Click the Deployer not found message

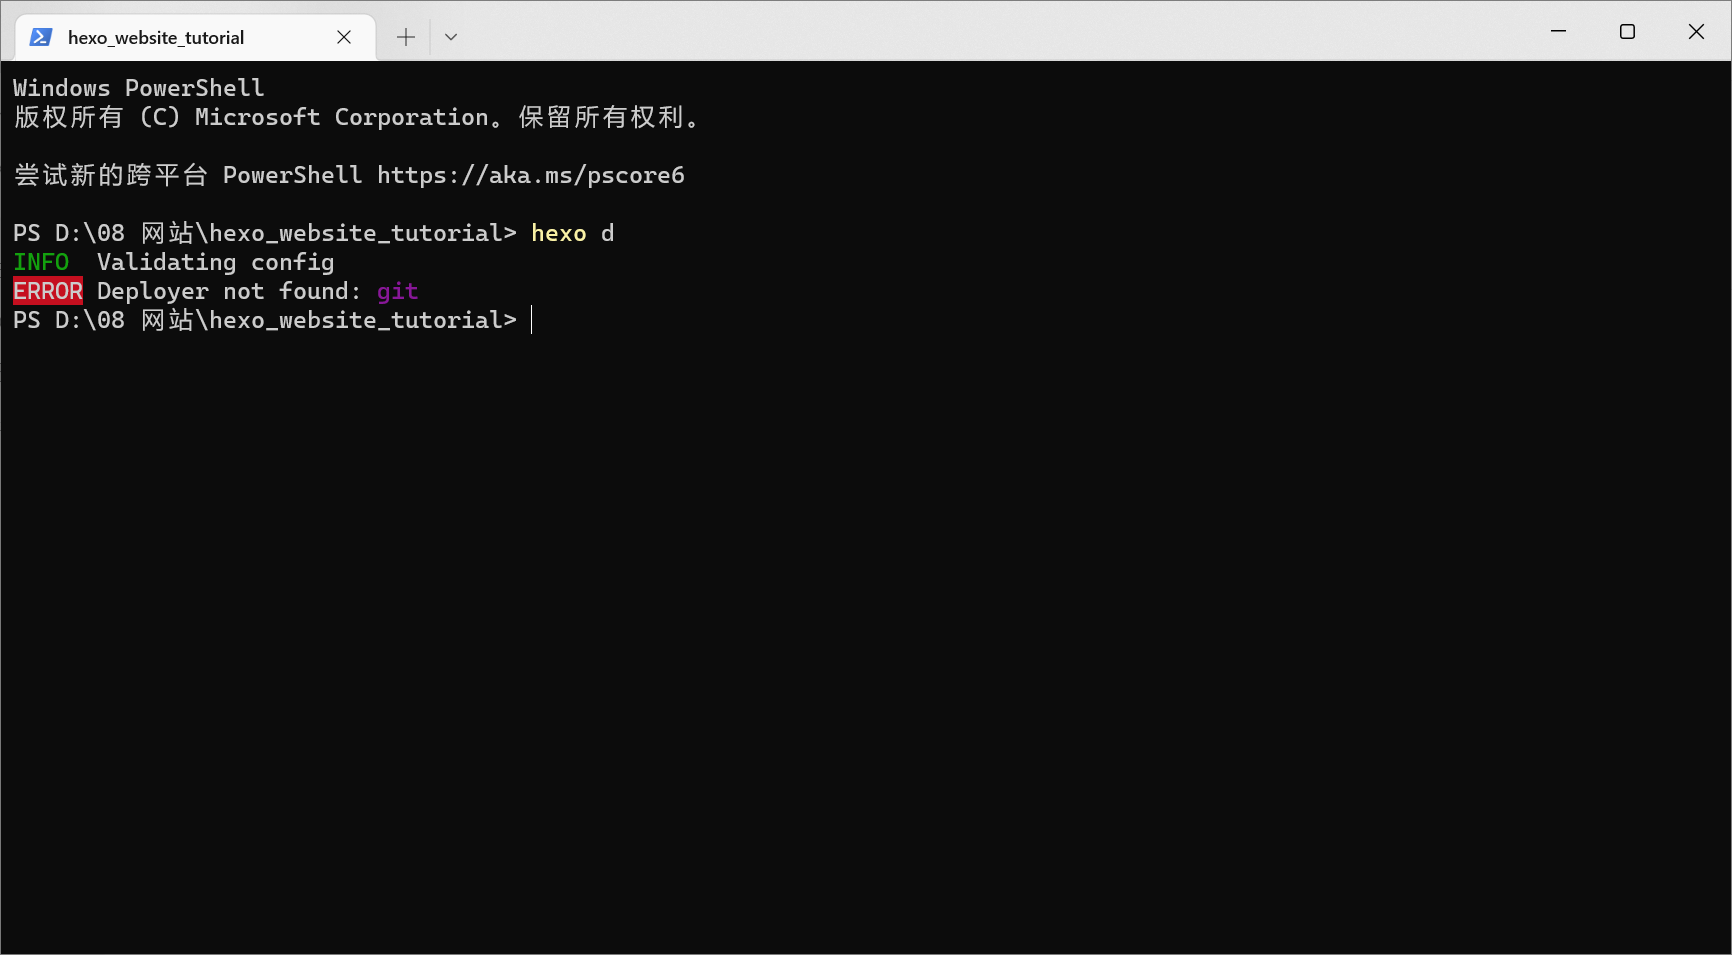228,291
